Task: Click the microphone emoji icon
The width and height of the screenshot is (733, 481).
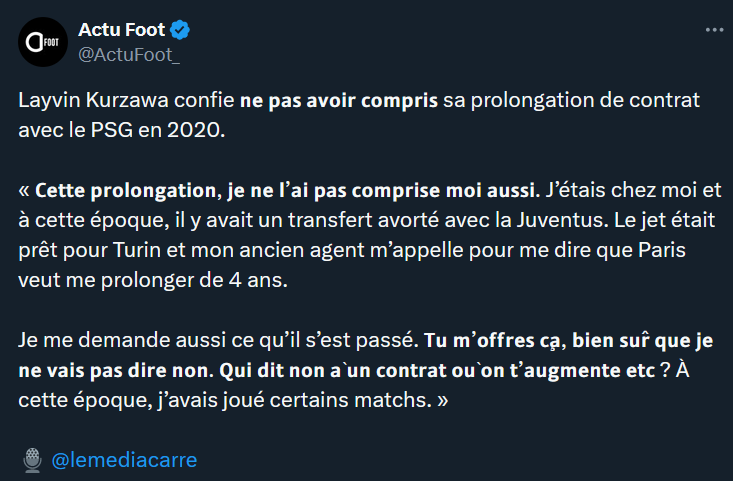Action: click(x=32, y=460)
